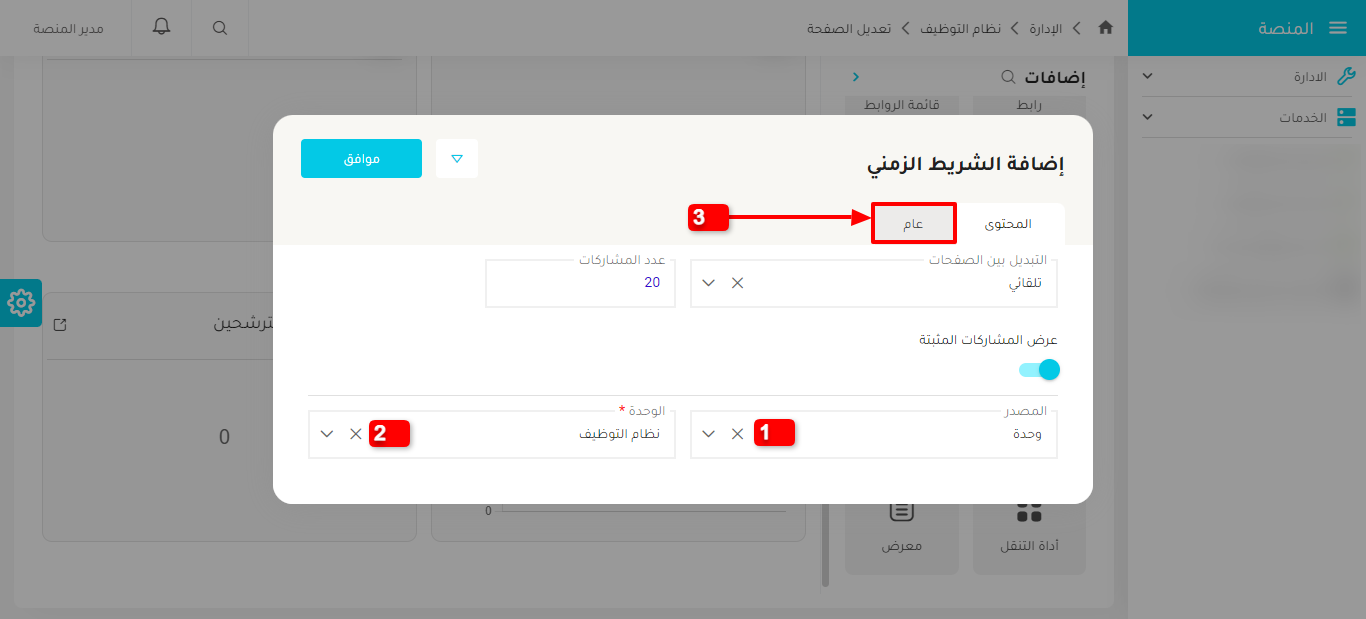This screenshot has width=1366, height=619.
Task: Open the notifications bell
Action: (161, 28)
